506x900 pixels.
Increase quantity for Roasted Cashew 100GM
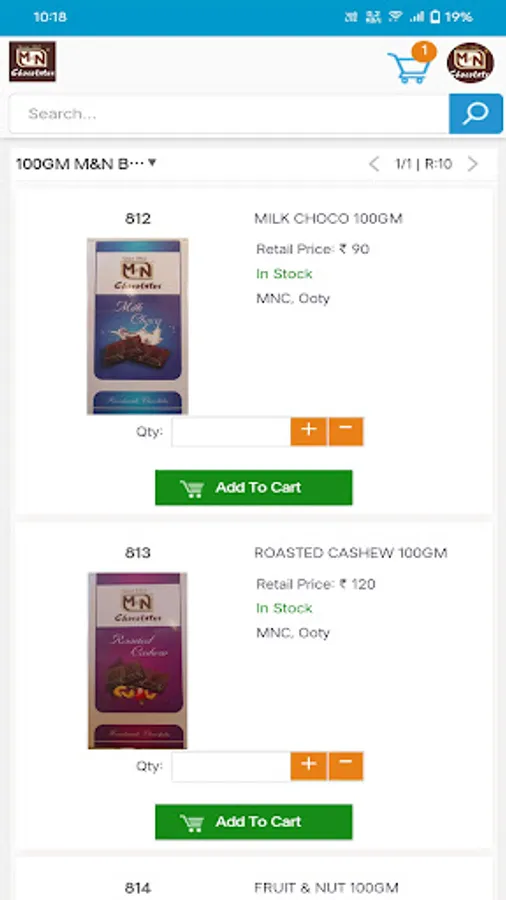[x=309, y=766]
